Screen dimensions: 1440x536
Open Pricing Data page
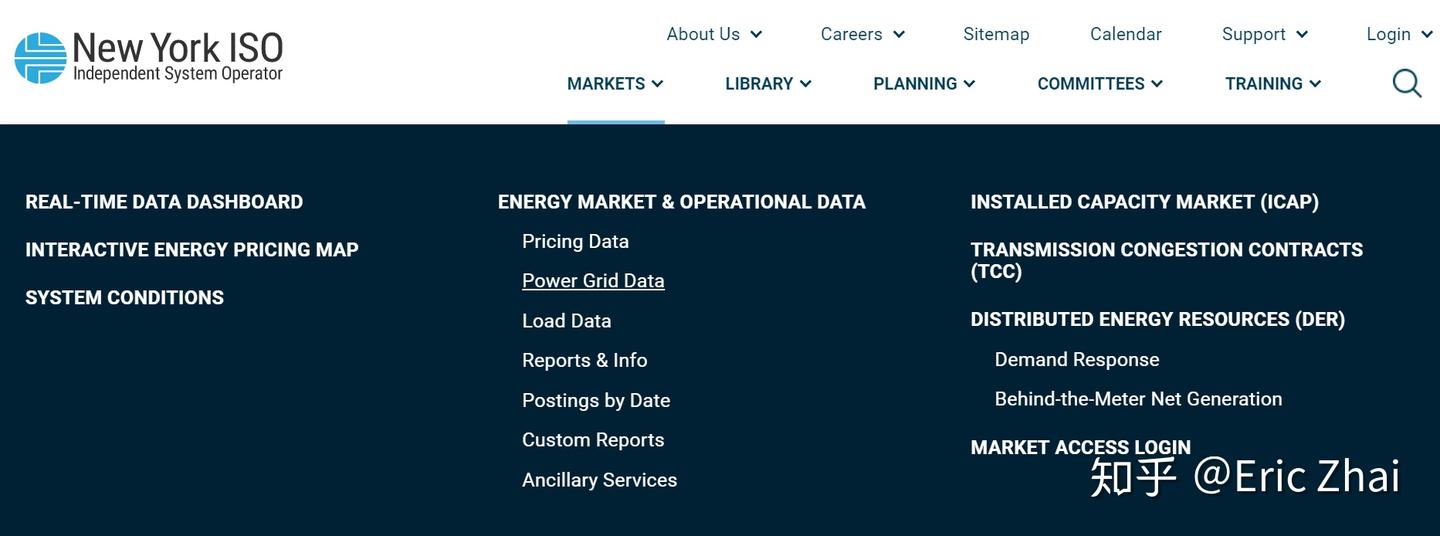575,241
